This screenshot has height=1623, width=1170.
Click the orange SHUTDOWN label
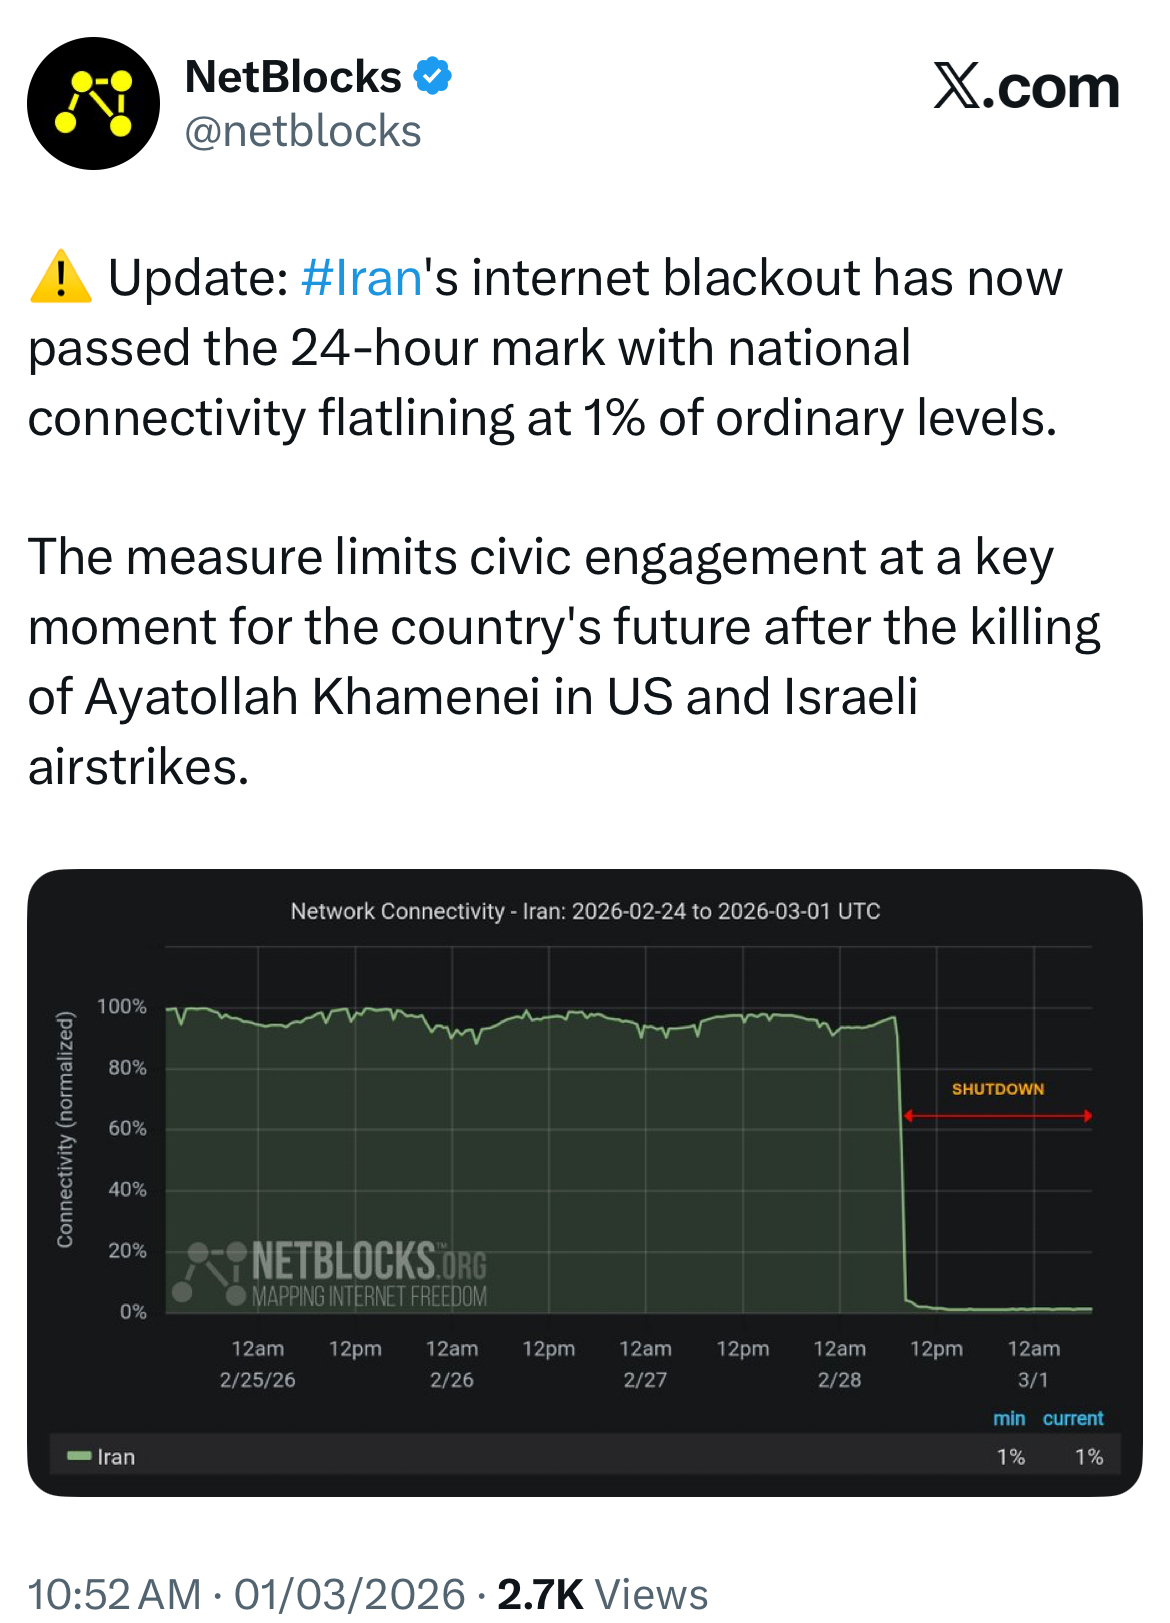click(x=997, y=1089)
